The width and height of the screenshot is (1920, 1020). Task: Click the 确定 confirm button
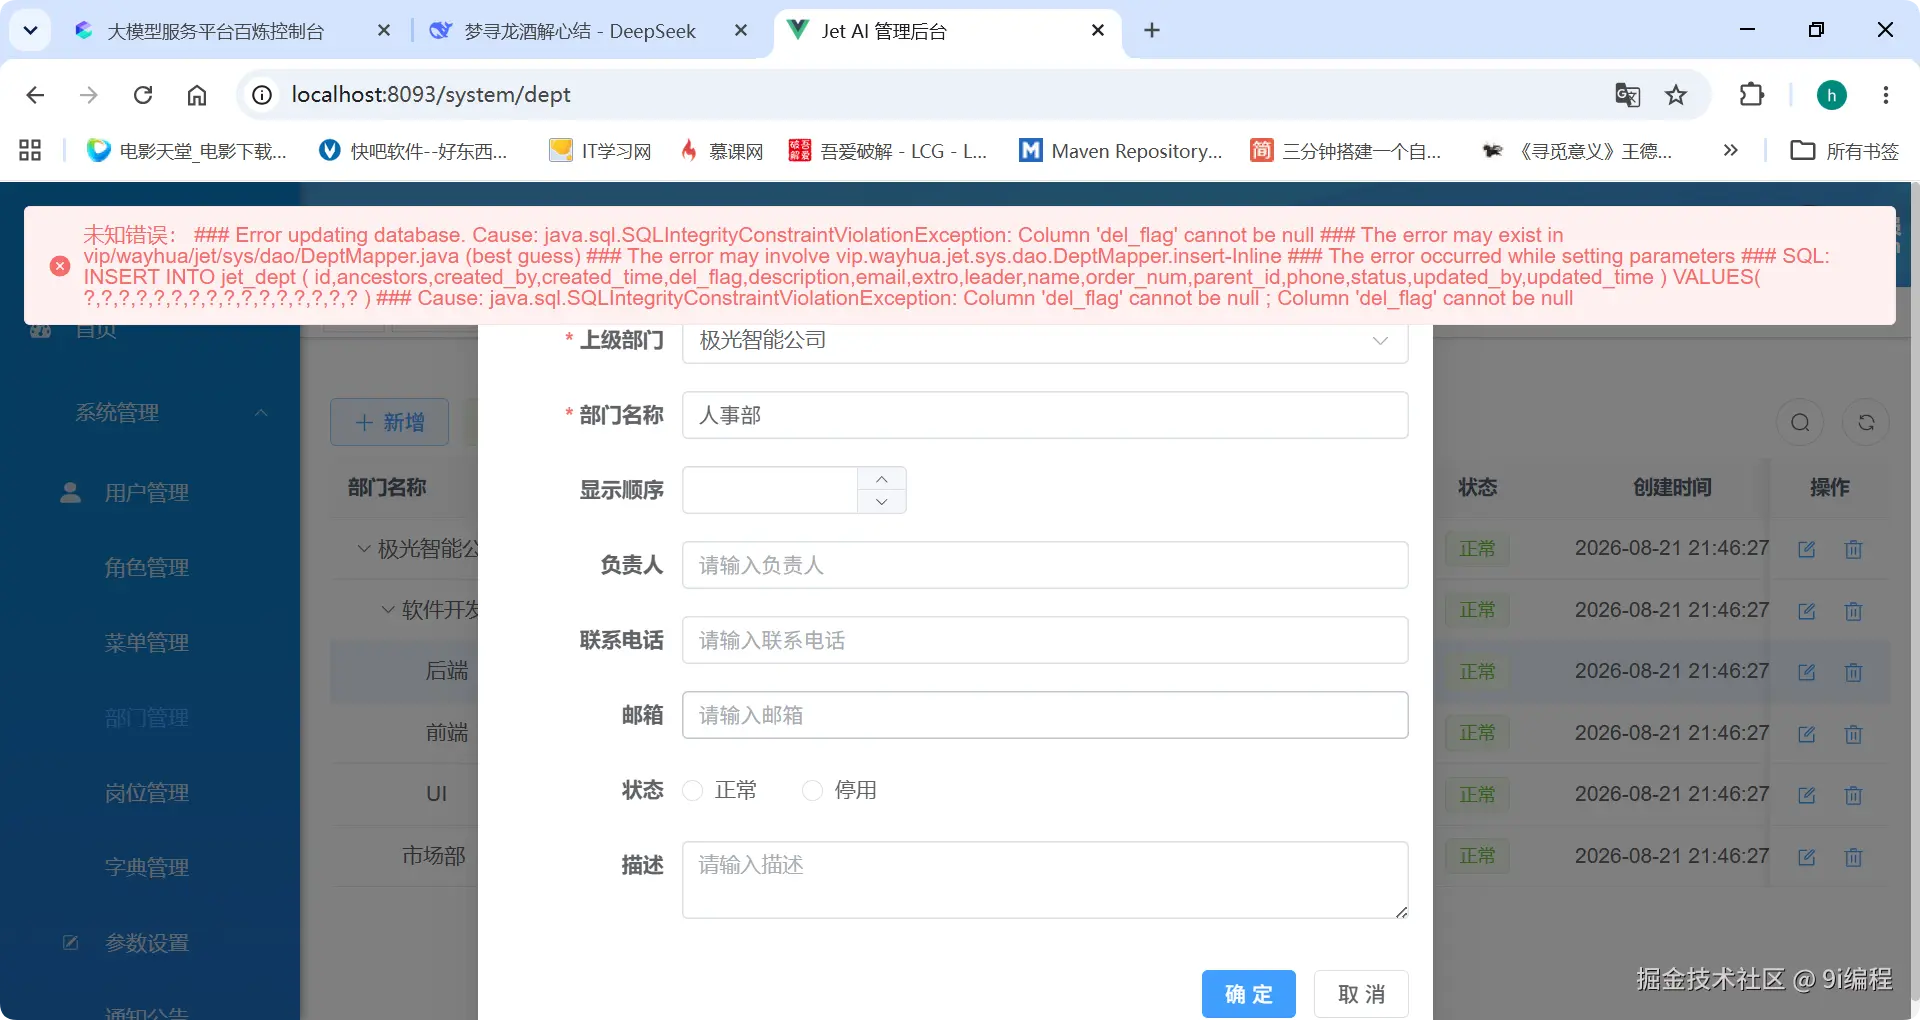tap(1248, 994)
